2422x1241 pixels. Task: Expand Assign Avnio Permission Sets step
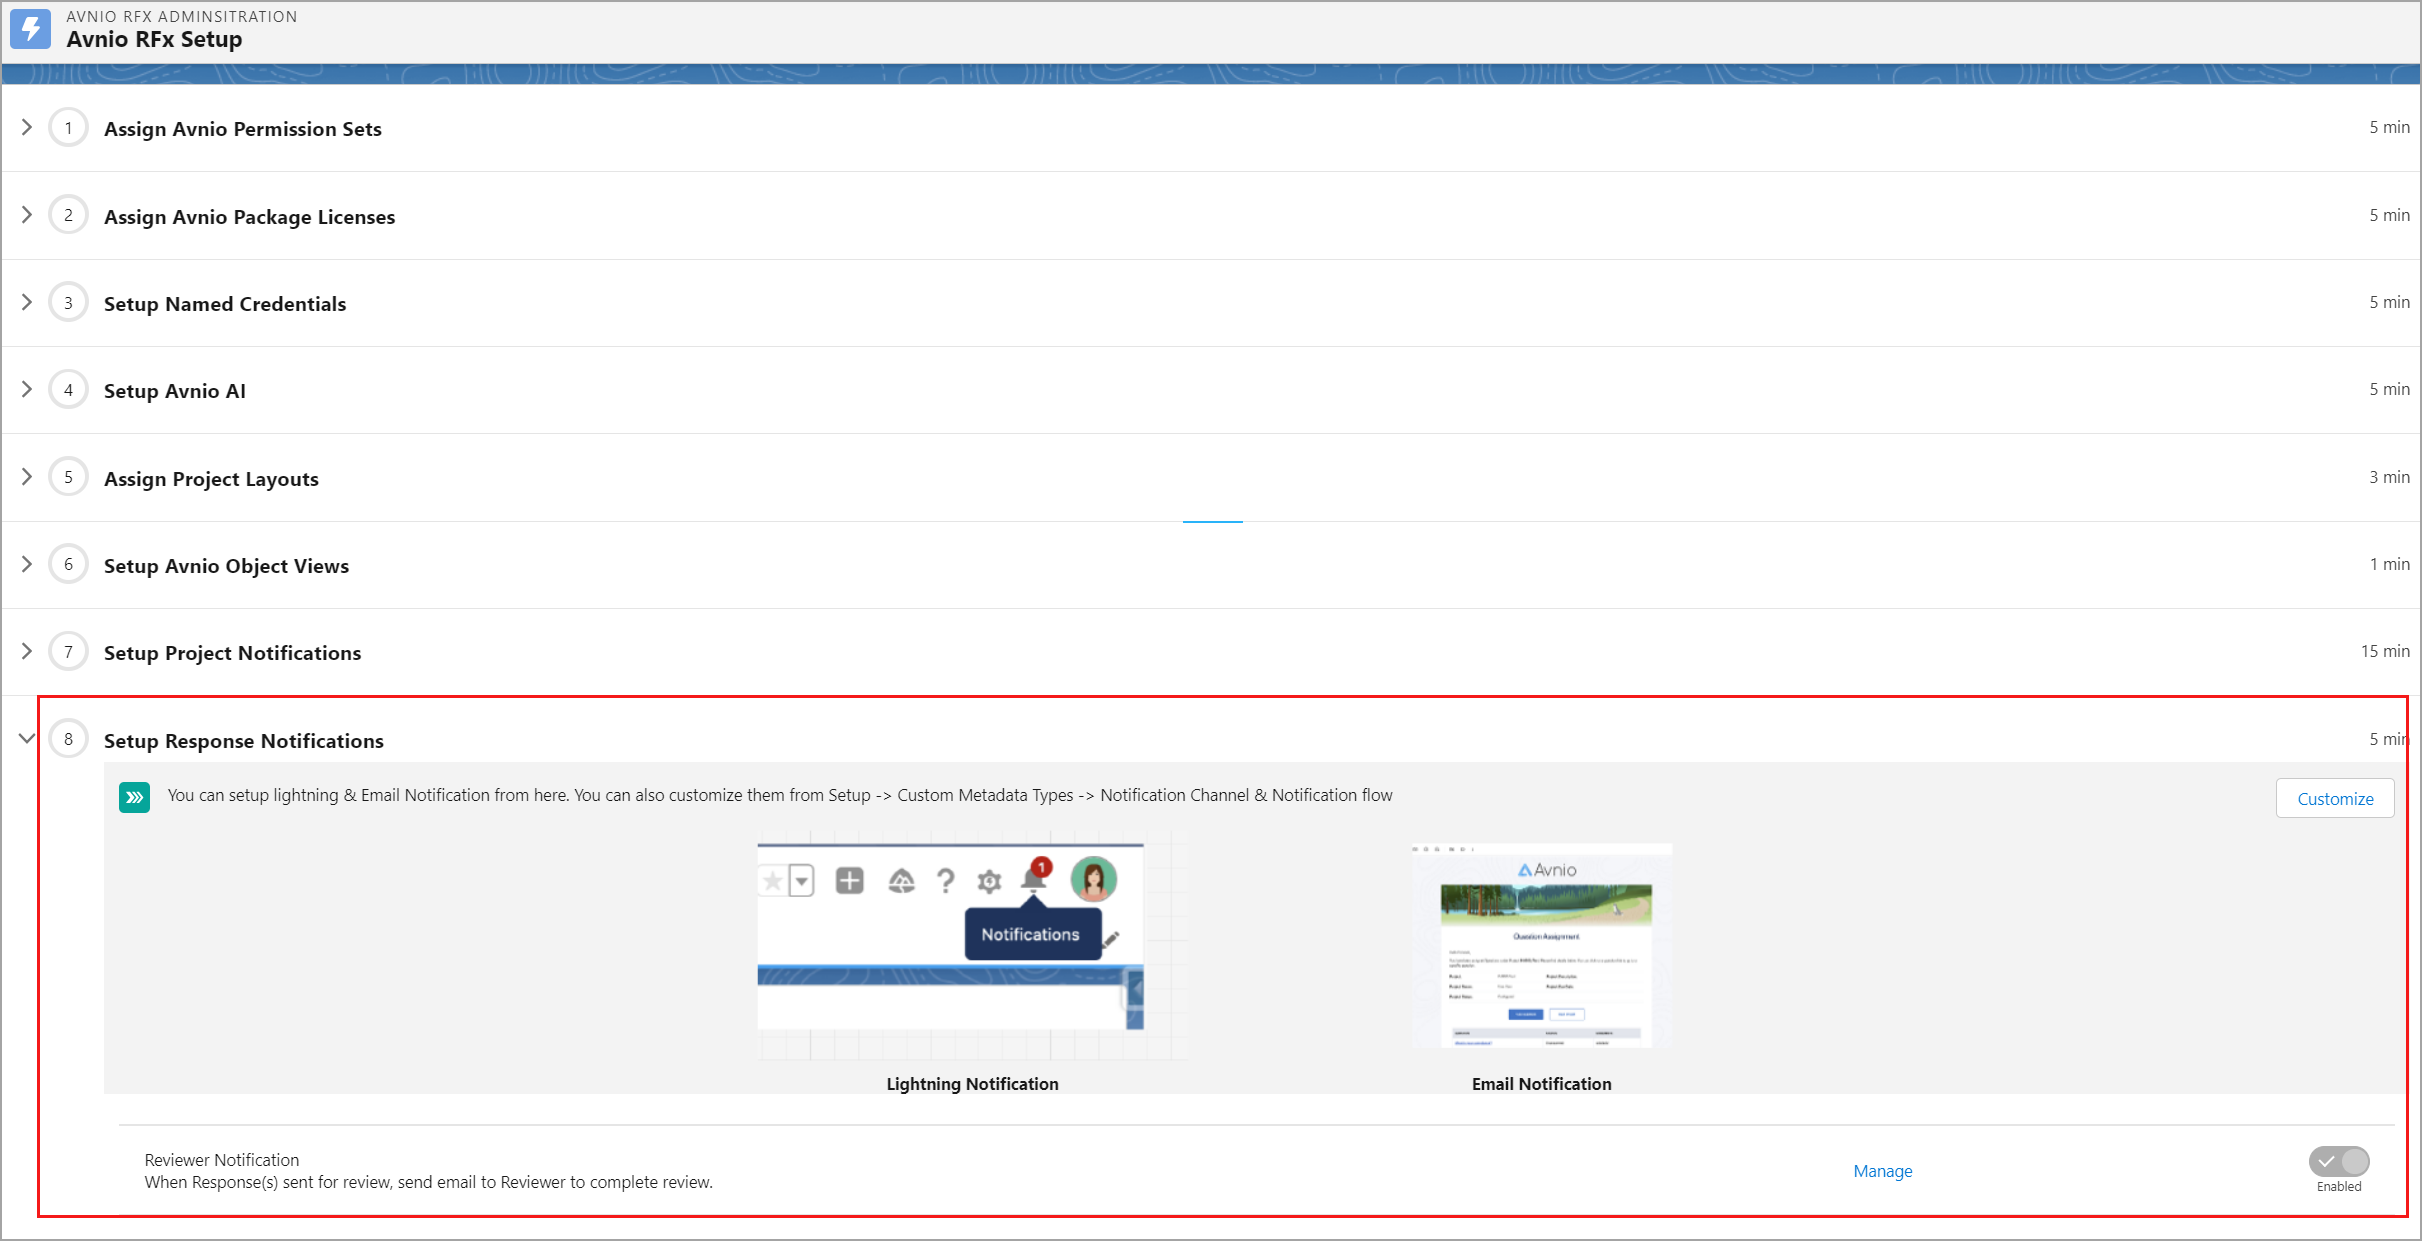pos(27,127)
